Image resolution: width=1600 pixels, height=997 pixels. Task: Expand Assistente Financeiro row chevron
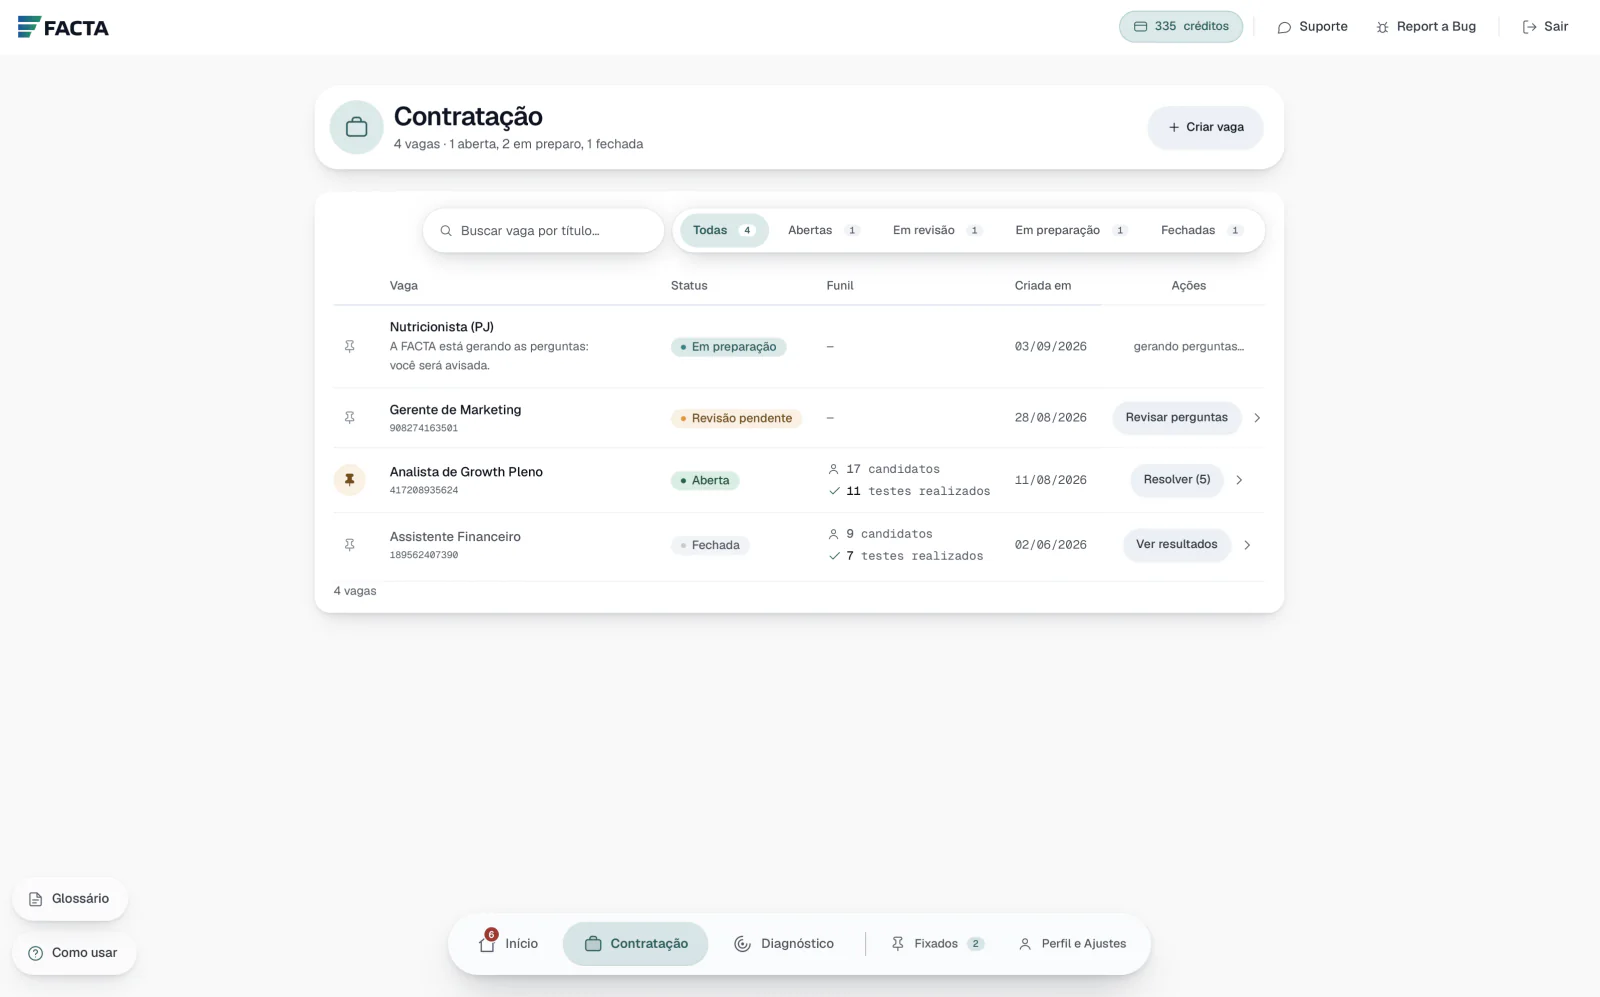coord(1247,545)
